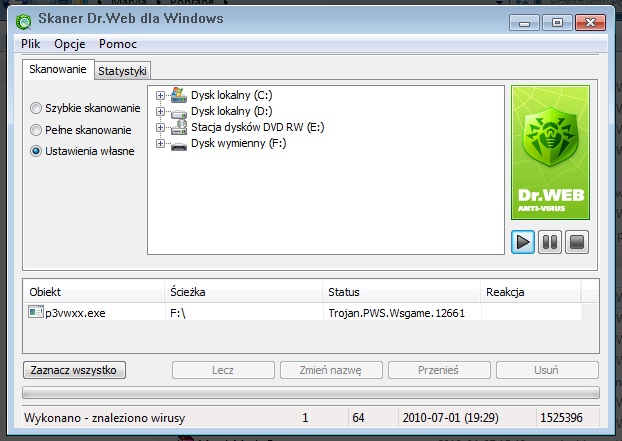Sort results by Obiekt column header
The height and width of the screenshot is (441, 622).
[94, 292]
